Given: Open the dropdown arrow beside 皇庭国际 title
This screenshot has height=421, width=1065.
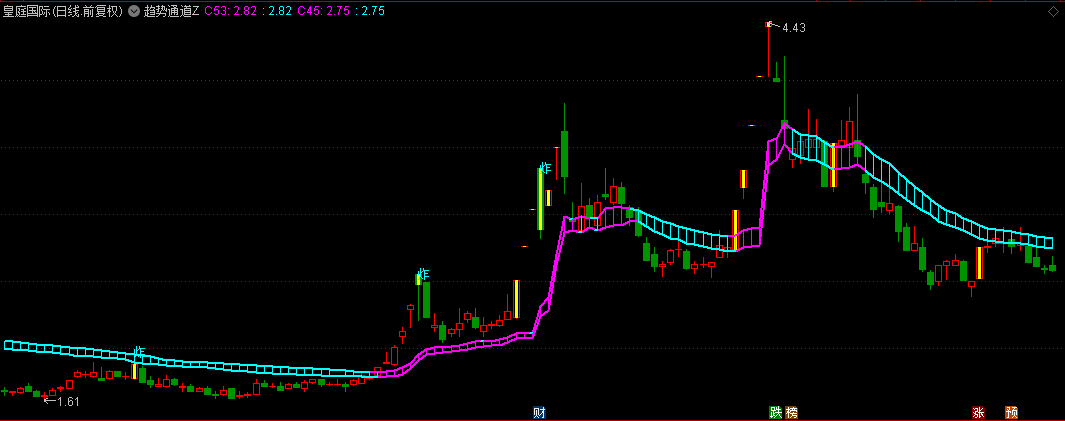Looking at the screenshot, I should coord(134,11).
